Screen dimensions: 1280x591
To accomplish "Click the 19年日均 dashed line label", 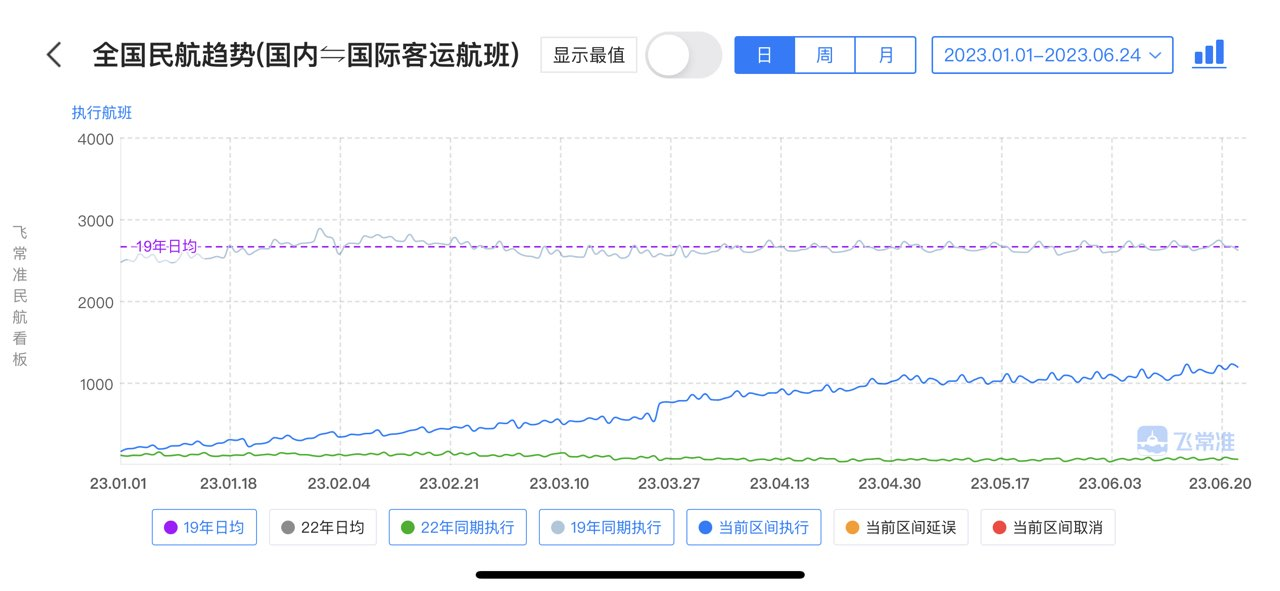I will pyautogui.click(x=166, y=246).
